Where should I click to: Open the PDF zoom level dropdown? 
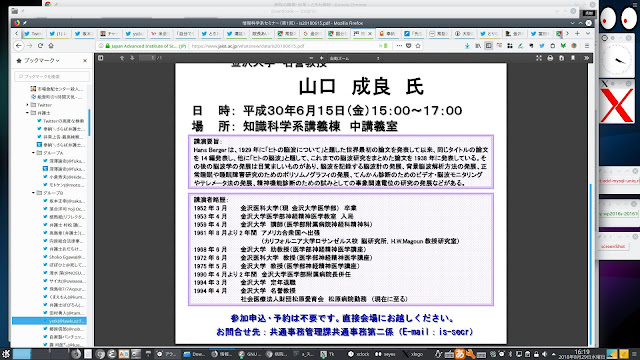click(x=355, y=58)
